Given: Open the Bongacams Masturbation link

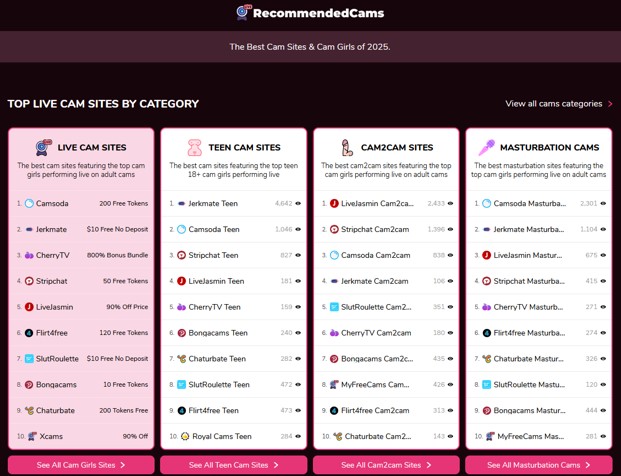Looking at the screenshot, I should (x=530, y=411).
